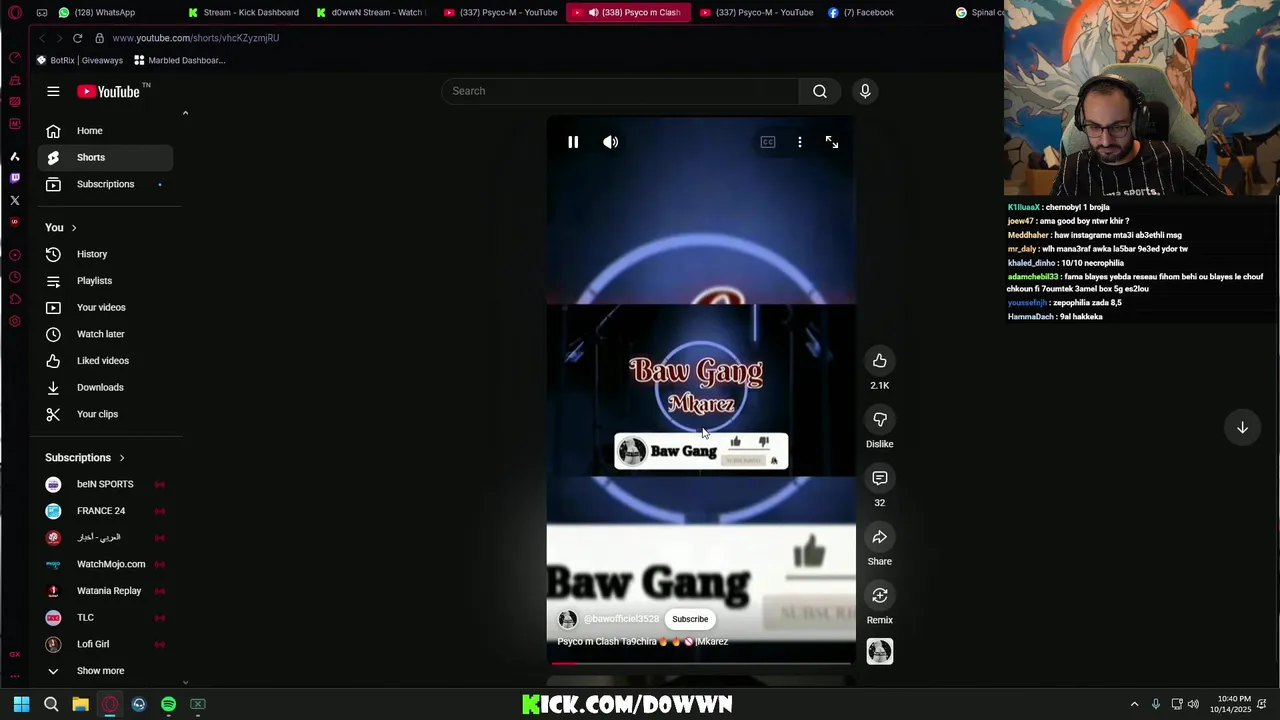The image size is (1280, 720).
Task: Open Spotify from the taskbar
Action: (x=168, y=704)
